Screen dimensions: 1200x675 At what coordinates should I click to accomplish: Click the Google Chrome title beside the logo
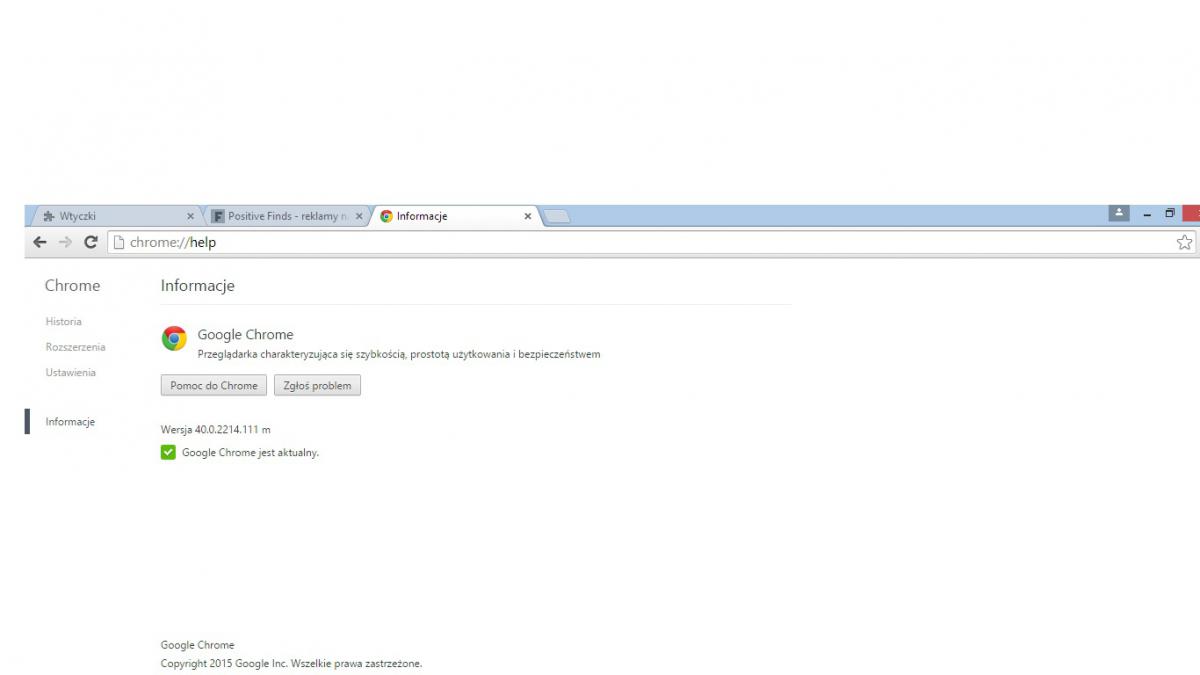[245, 335]
